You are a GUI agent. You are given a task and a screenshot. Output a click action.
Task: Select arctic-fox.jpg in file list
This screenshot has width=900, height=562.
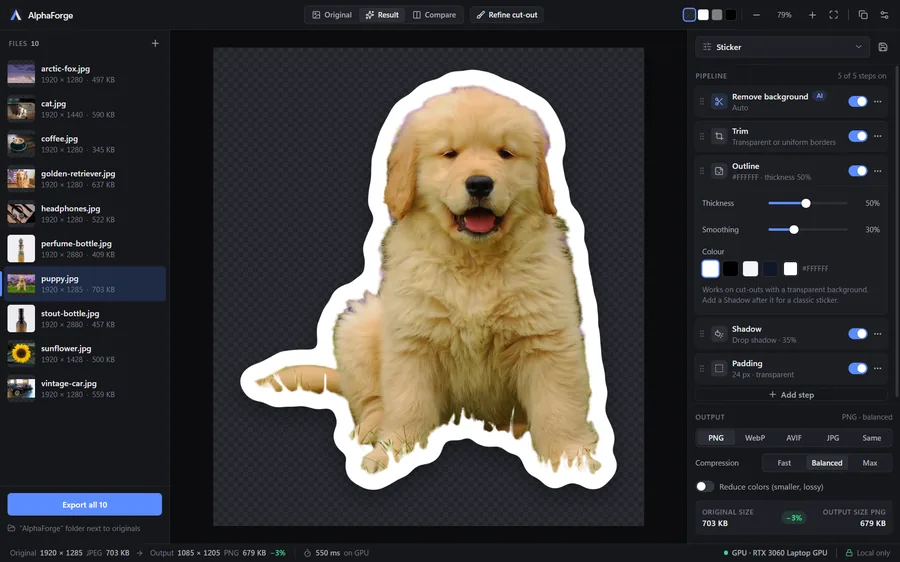[85, 73]
